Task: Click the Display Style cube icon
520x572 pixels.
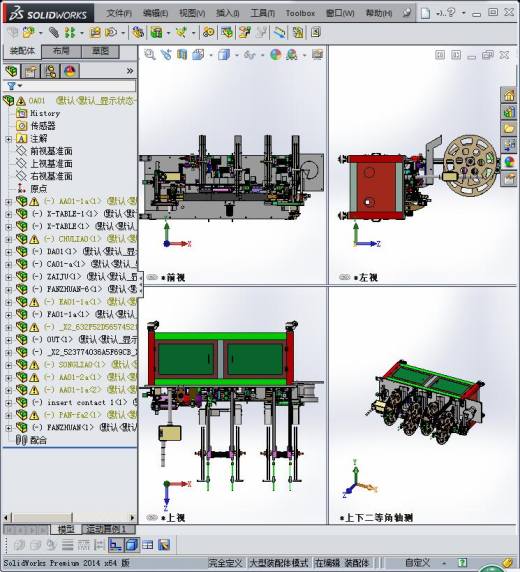Action: 224,55
